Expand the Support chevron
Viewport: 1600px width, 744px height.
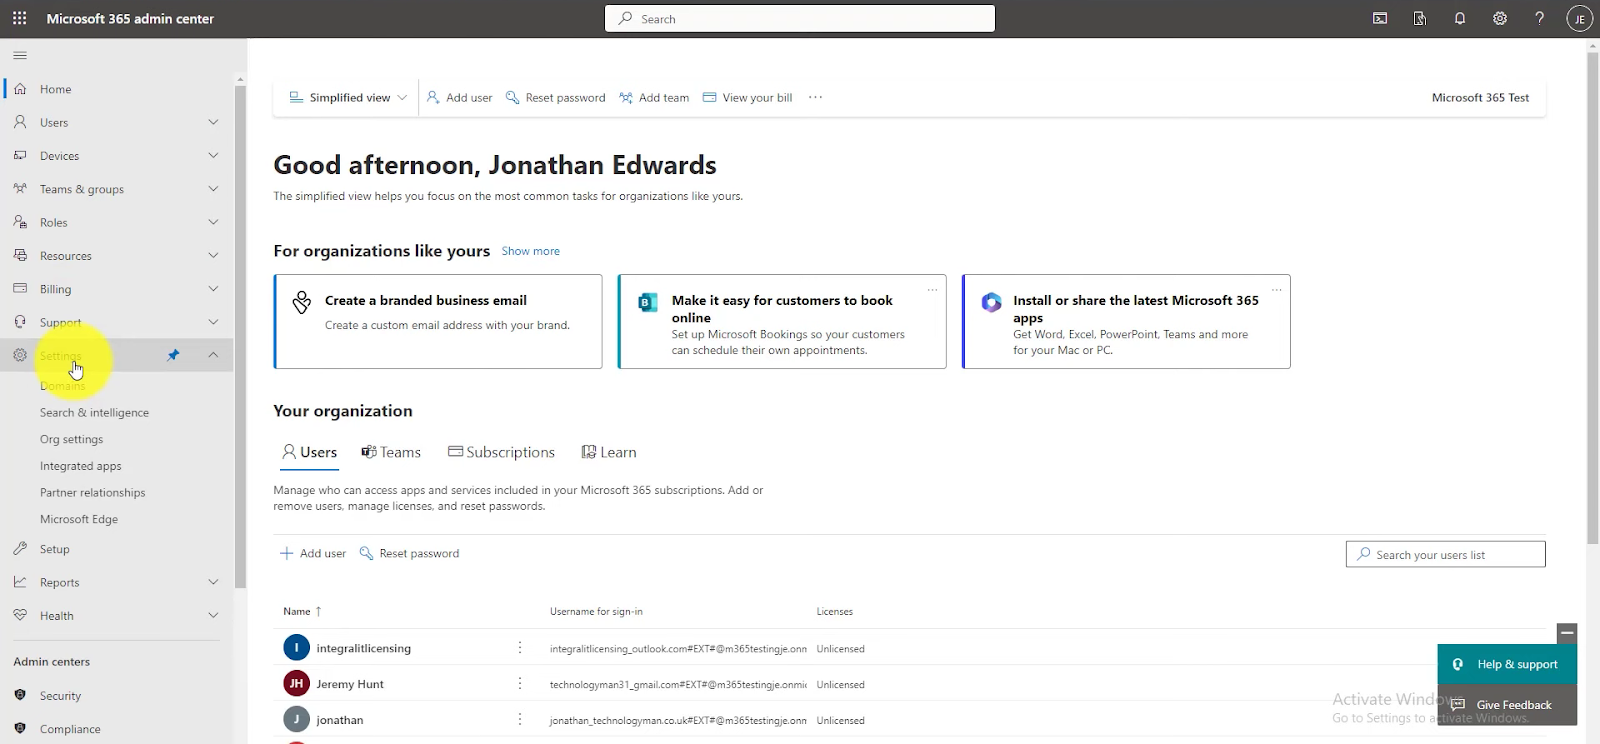tap(213, 322)
